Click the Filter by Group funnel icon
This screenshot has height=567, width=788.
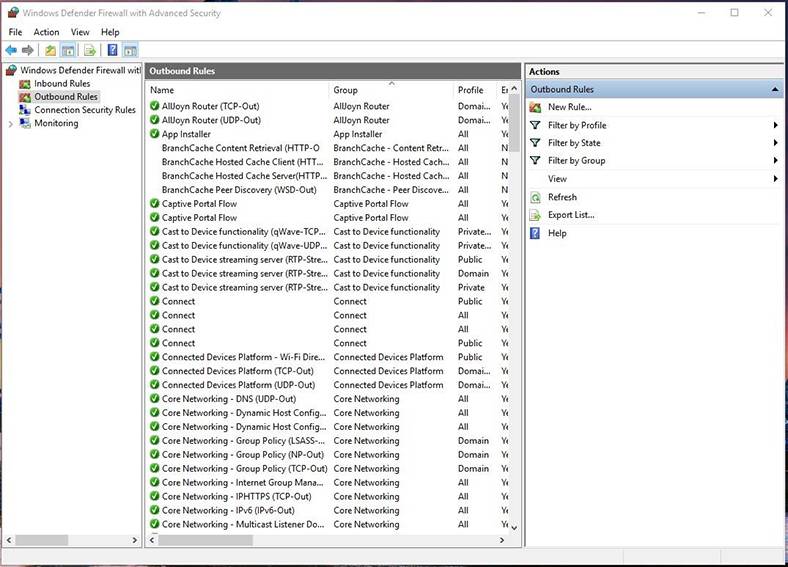[536, 160]
